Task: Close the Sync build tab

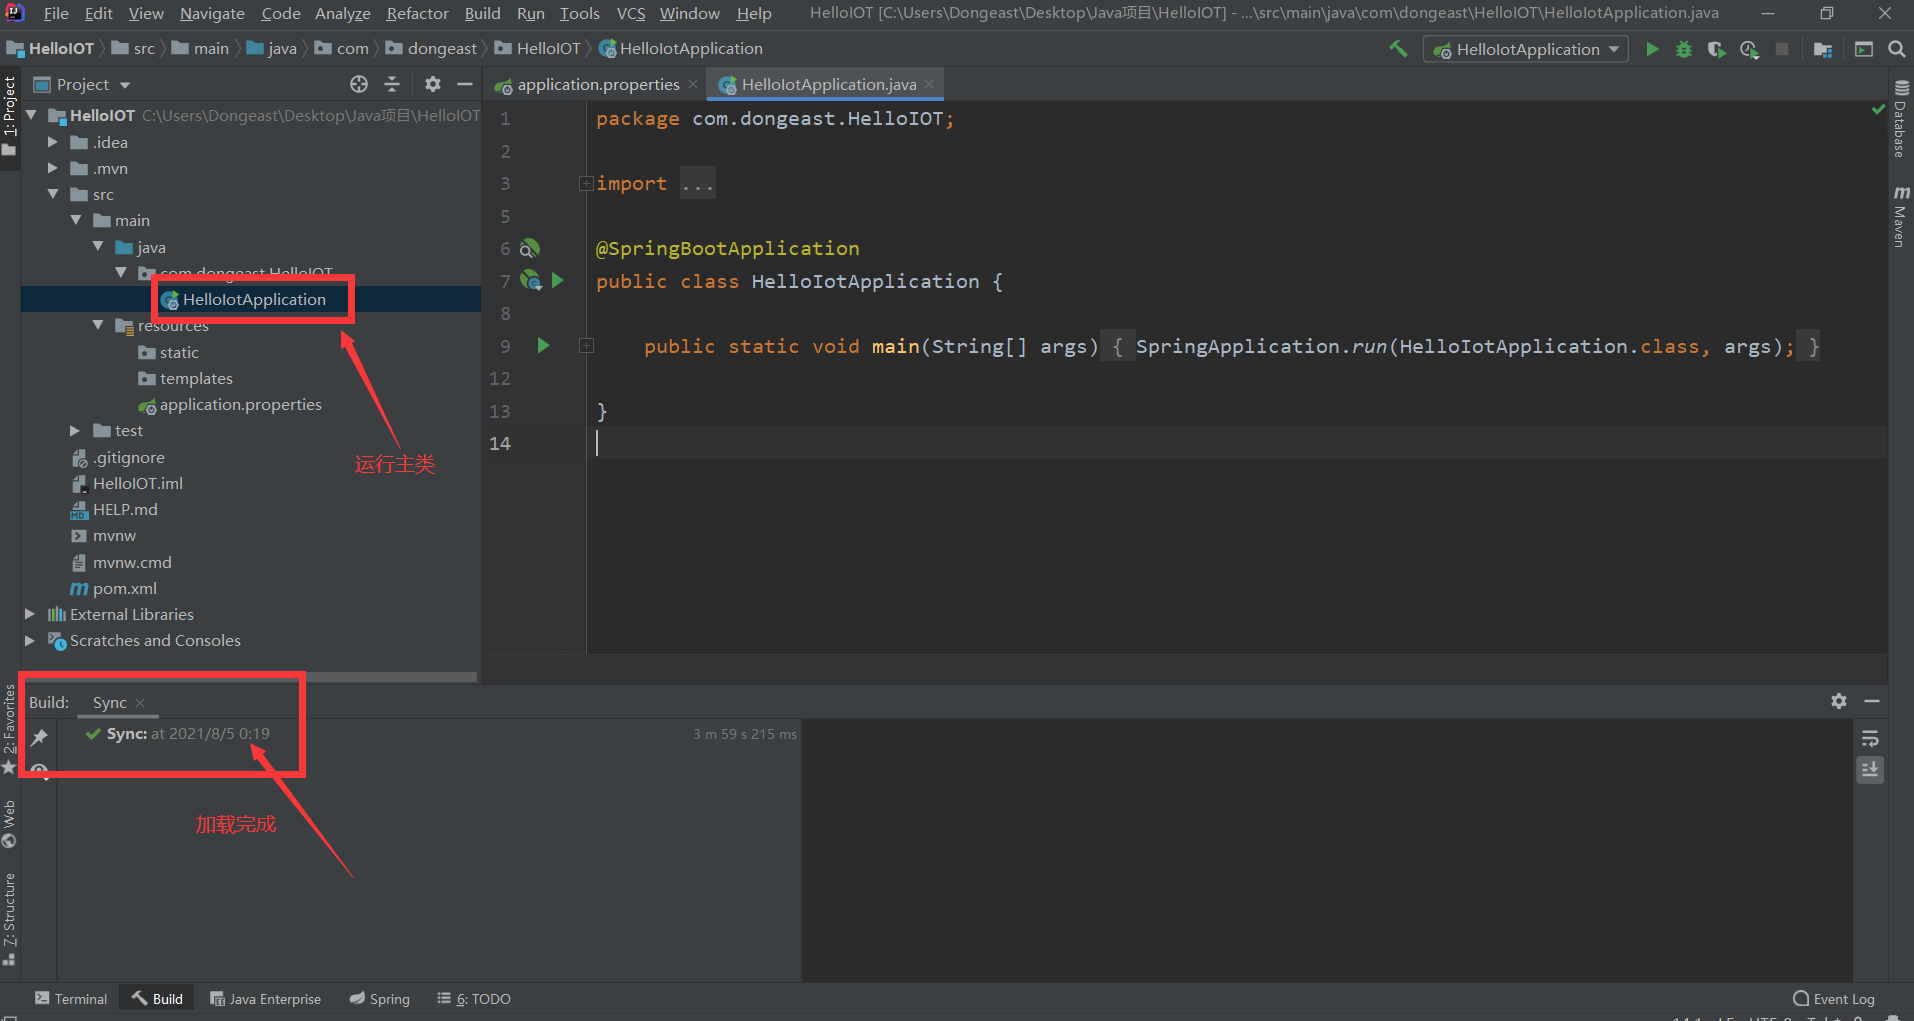Action: tap(140, 702)
